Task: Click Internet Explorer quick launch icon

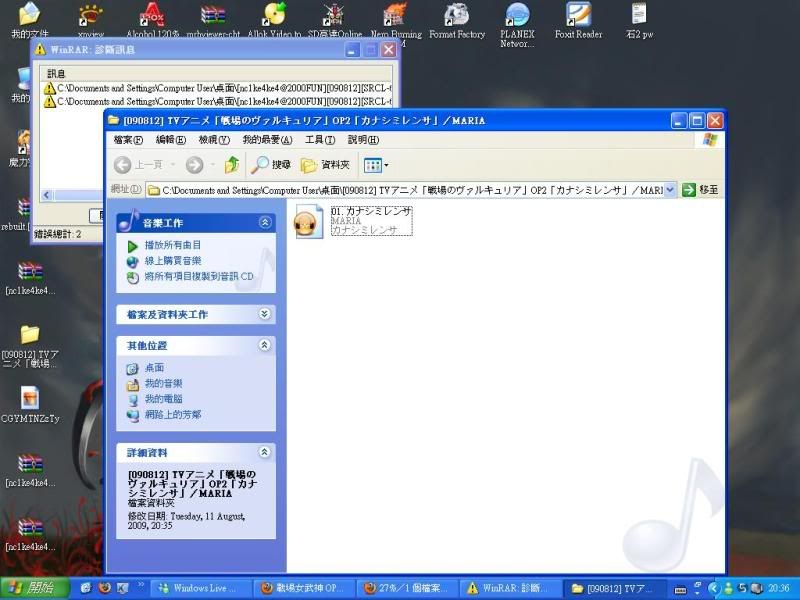Action: tap(86, 588)
